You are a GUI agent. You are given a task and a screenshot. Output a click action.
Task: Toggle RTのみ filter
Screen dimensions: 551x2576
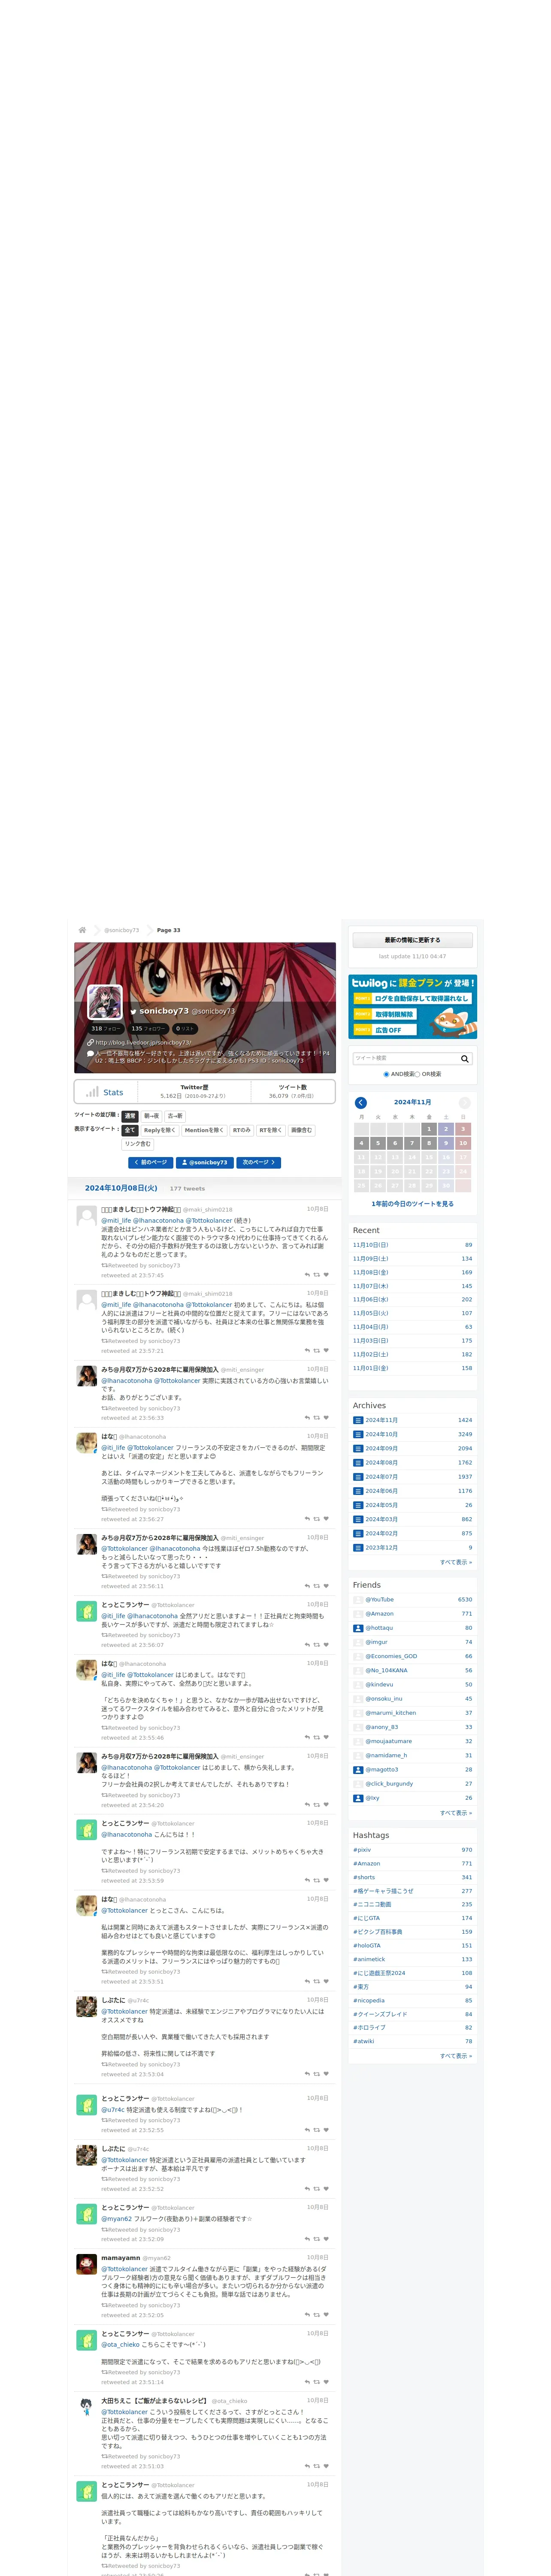point(242,1130)
